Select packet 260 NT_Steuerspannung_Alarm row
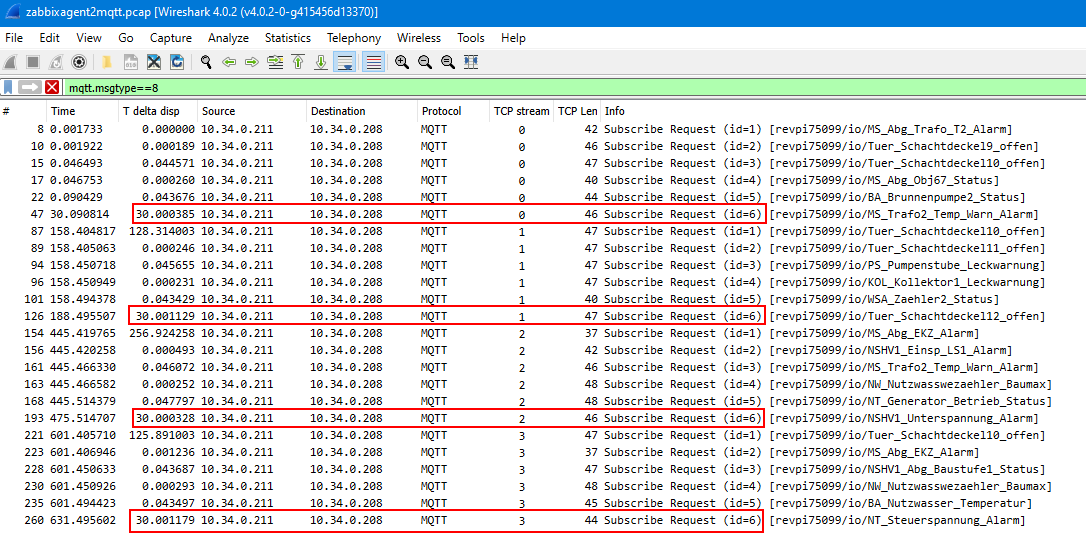 point(543,520)
